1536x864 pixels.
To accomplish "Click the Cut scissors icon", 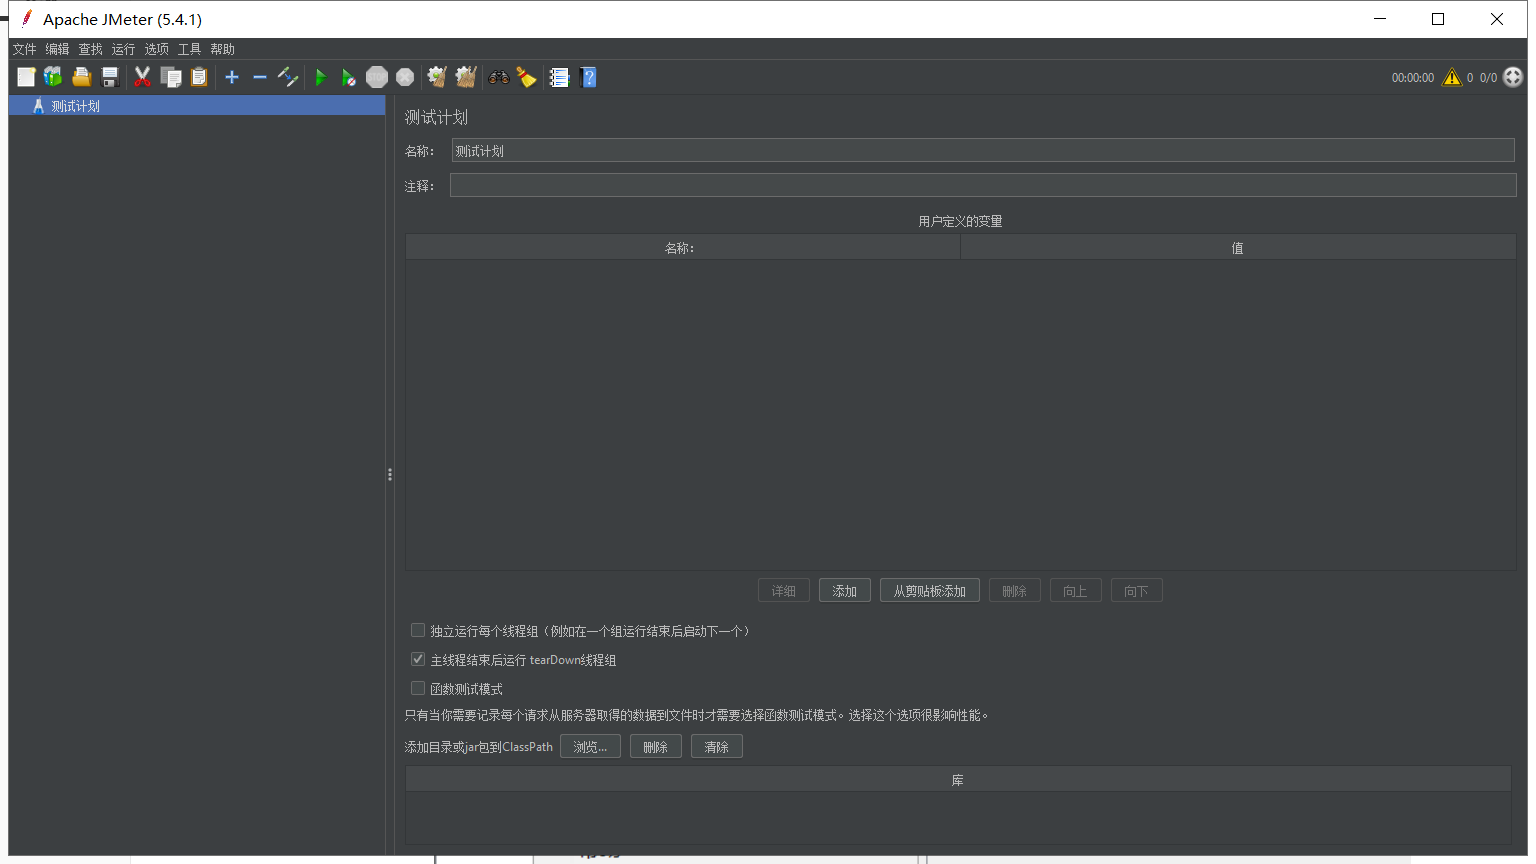I will (x=143, y=77).
